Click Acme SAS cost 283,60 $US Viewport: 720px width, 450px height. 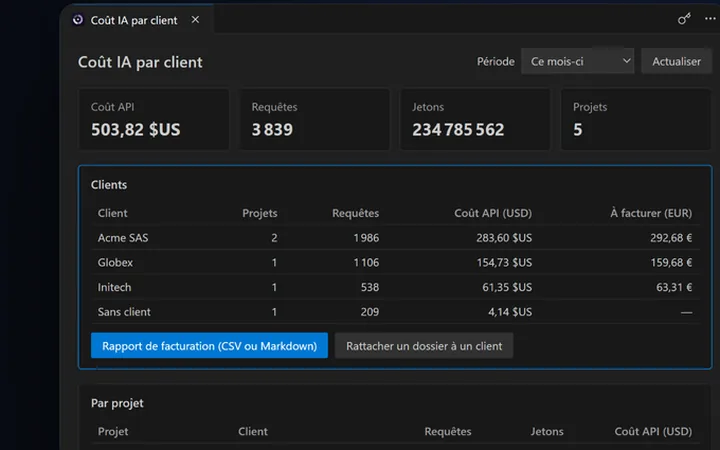(504, 238)
